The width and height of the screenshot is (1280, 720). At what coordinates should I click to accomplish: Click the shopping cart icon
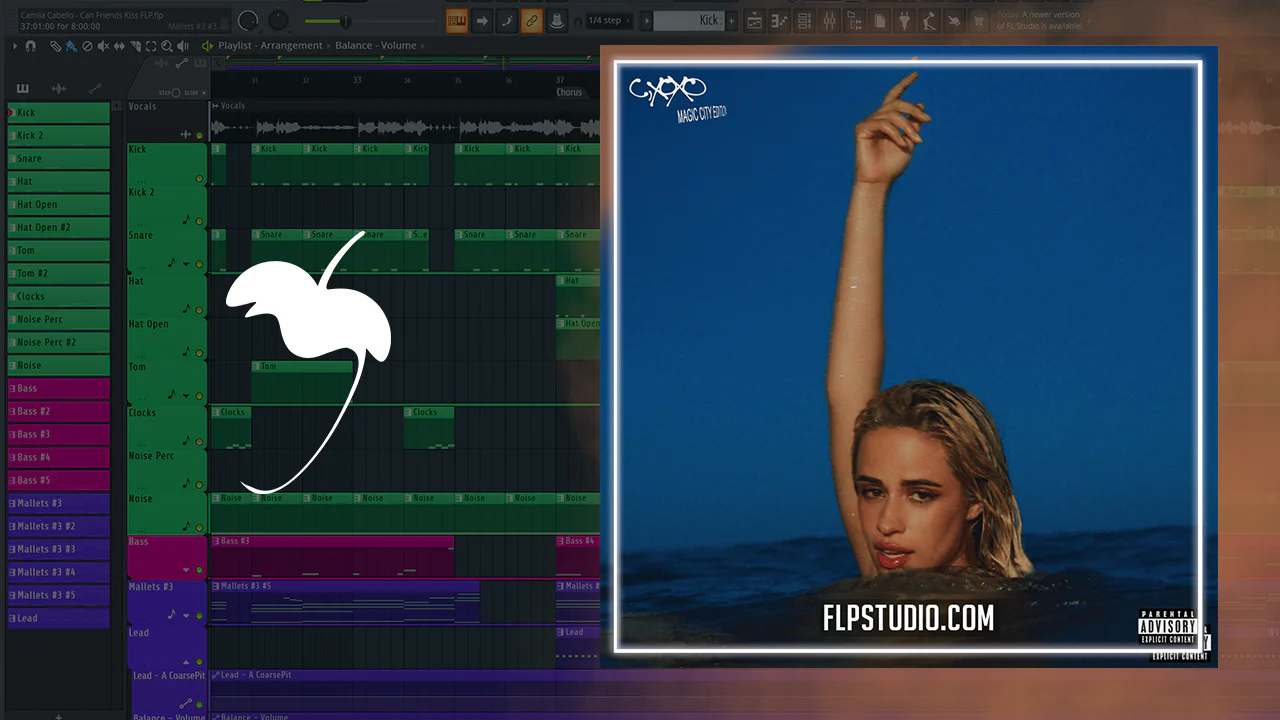pyautogui.click(x=979, y=21)
